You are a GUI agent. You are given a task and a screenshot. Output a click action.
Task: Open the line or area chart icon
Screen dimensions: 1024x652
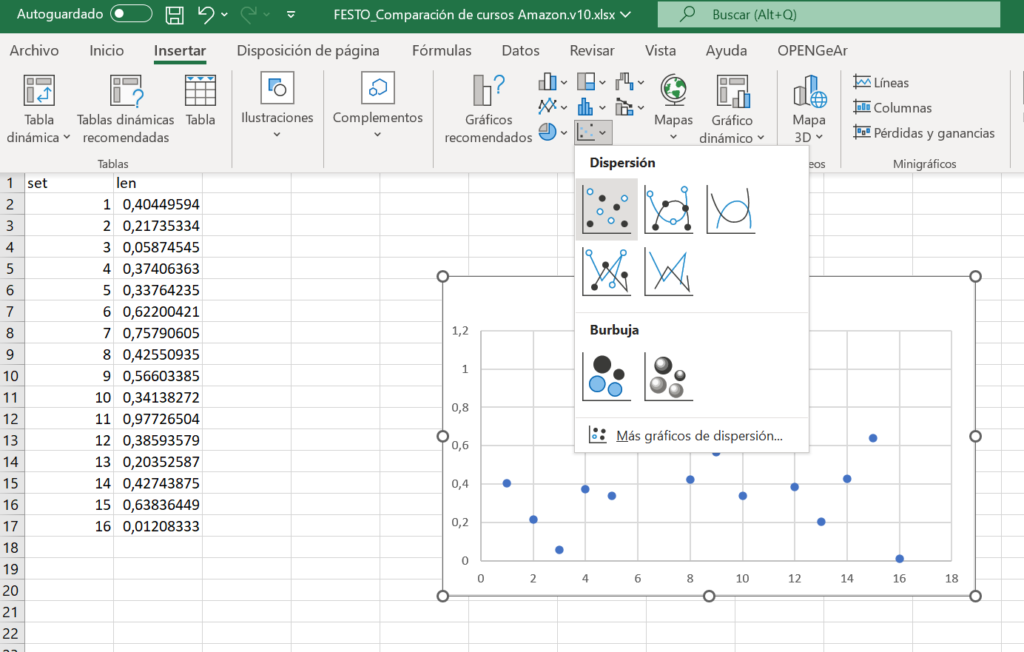point(548,106)
